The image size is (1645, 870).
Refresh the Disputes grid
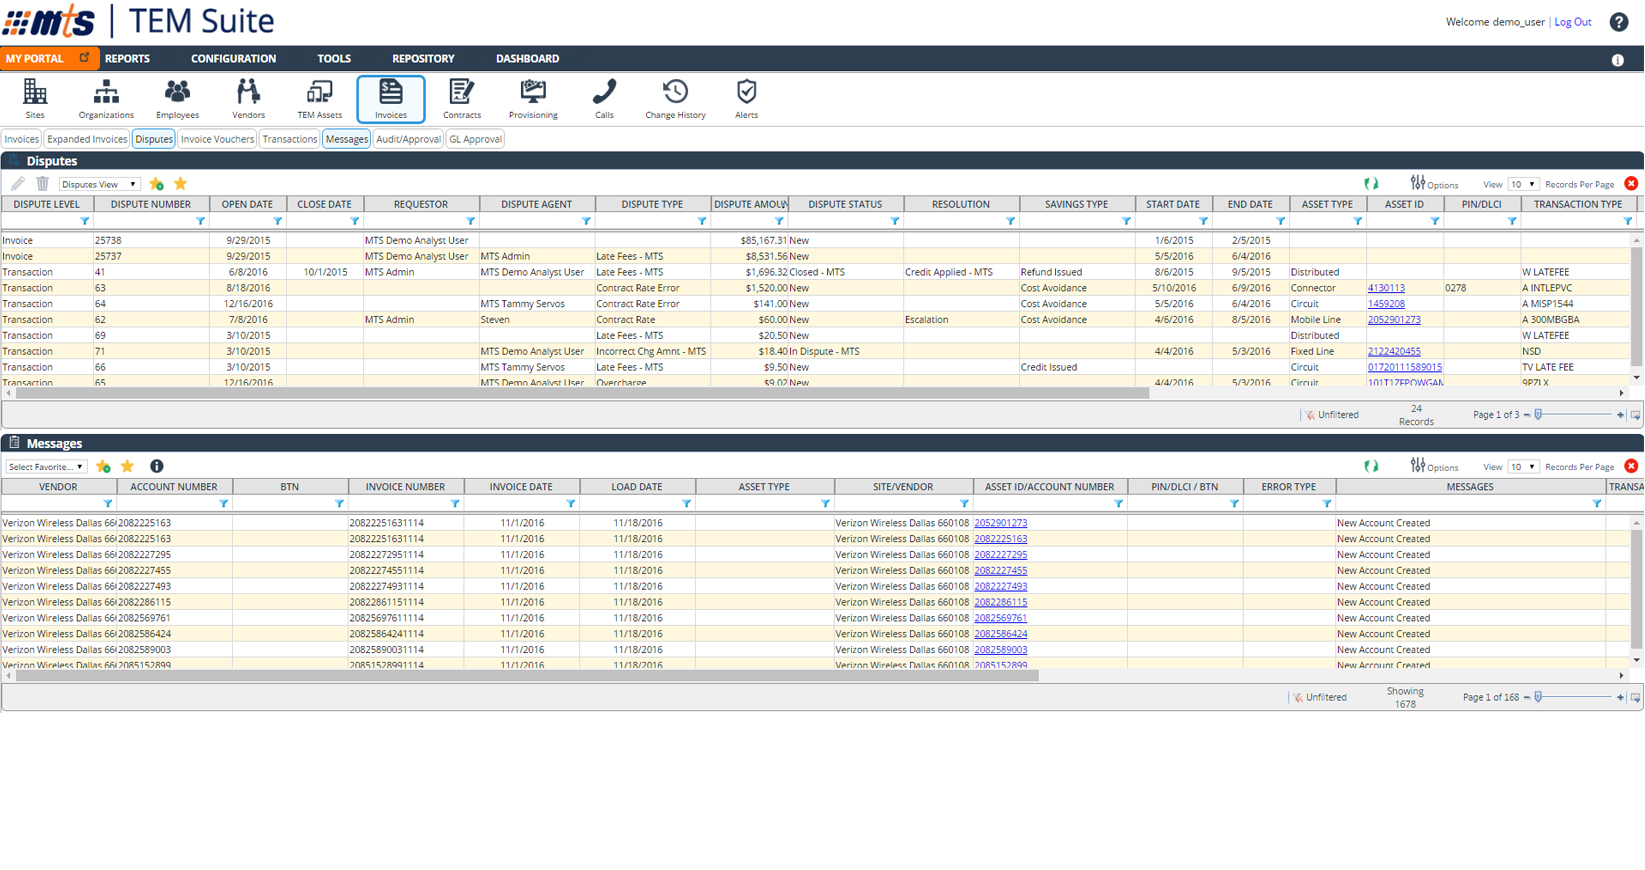tap(1371, 184)
